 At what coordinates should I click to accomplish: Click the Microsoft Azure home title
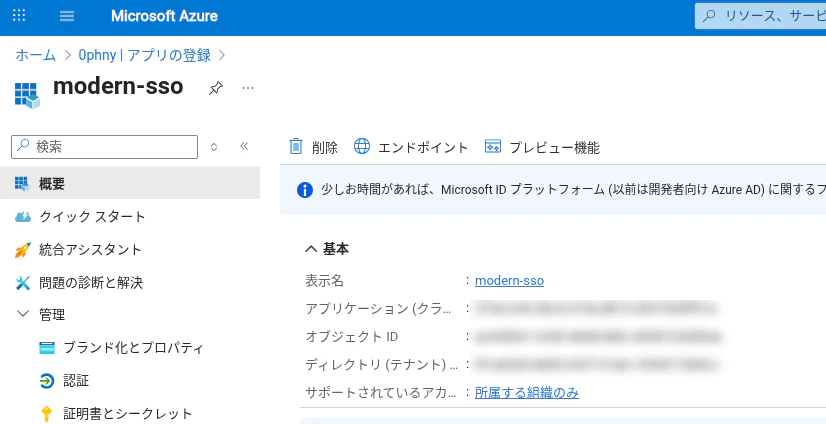(164, 16)
